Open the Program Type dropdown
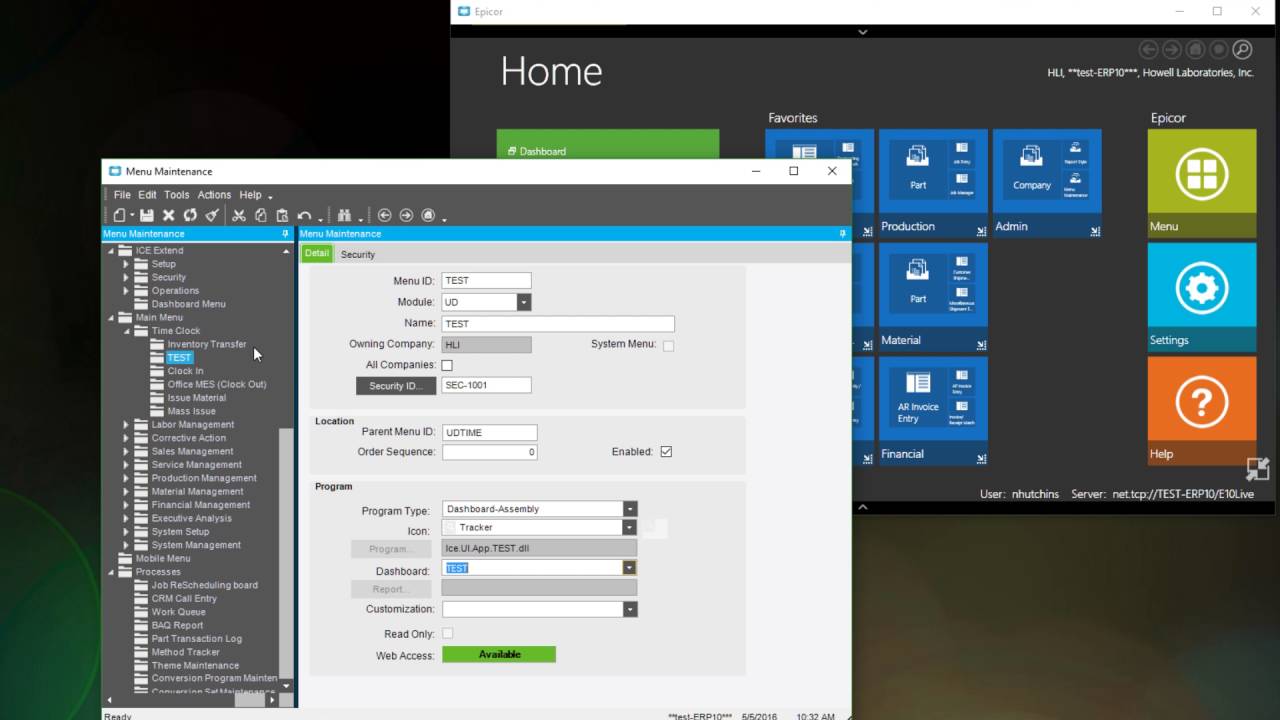1280x720 pixels. coord(629,509)
